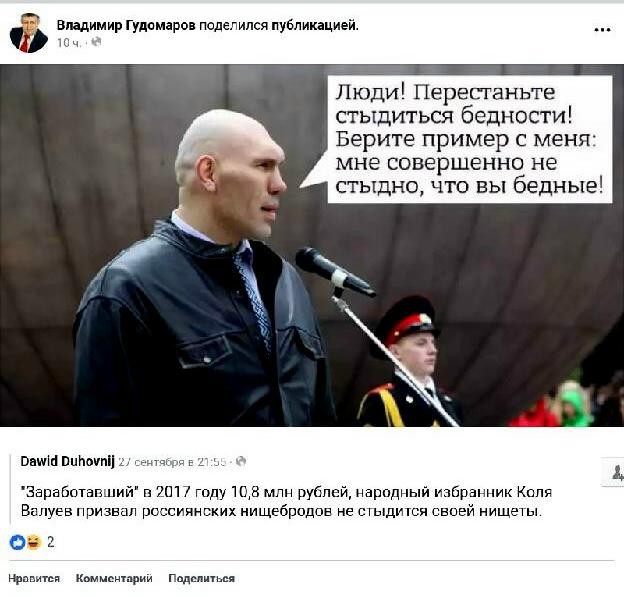
Task: Open the three-dot post options menu
Action: [602, 30]
